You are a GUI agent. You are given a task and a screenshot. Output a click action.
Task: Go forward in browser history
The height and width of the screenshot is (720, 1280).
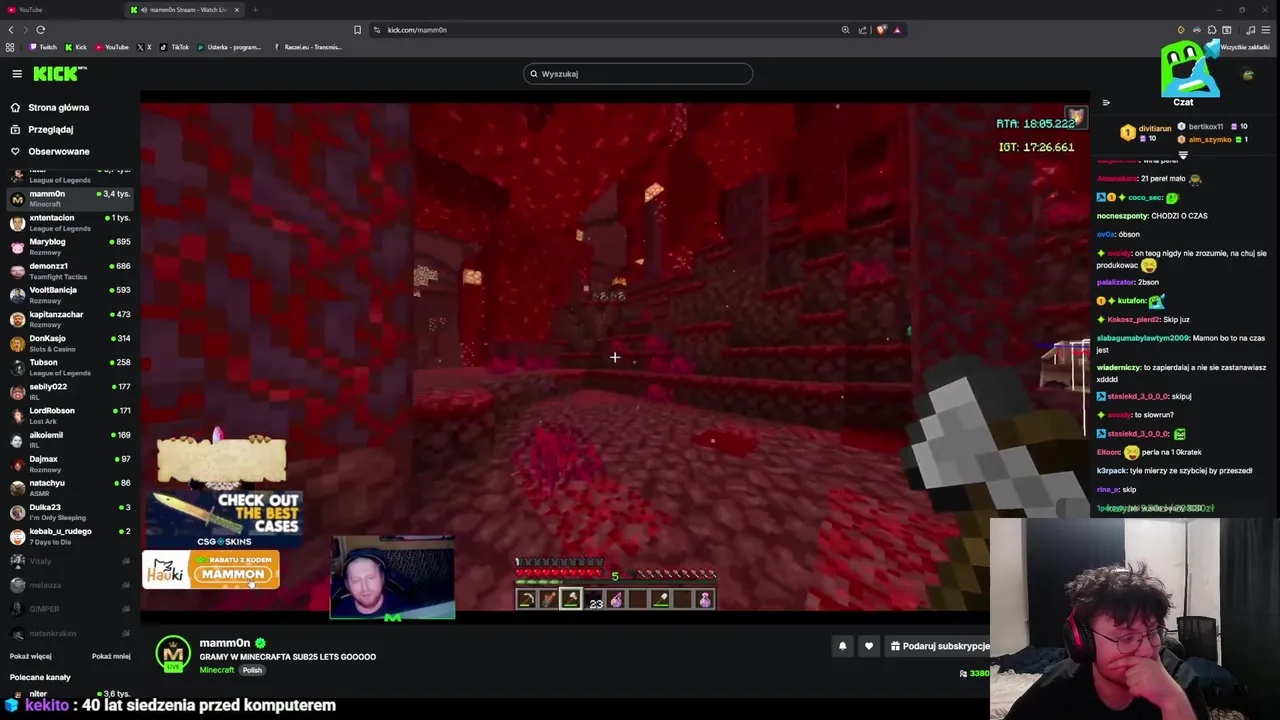pyautogui.click(x=26, y=30)
